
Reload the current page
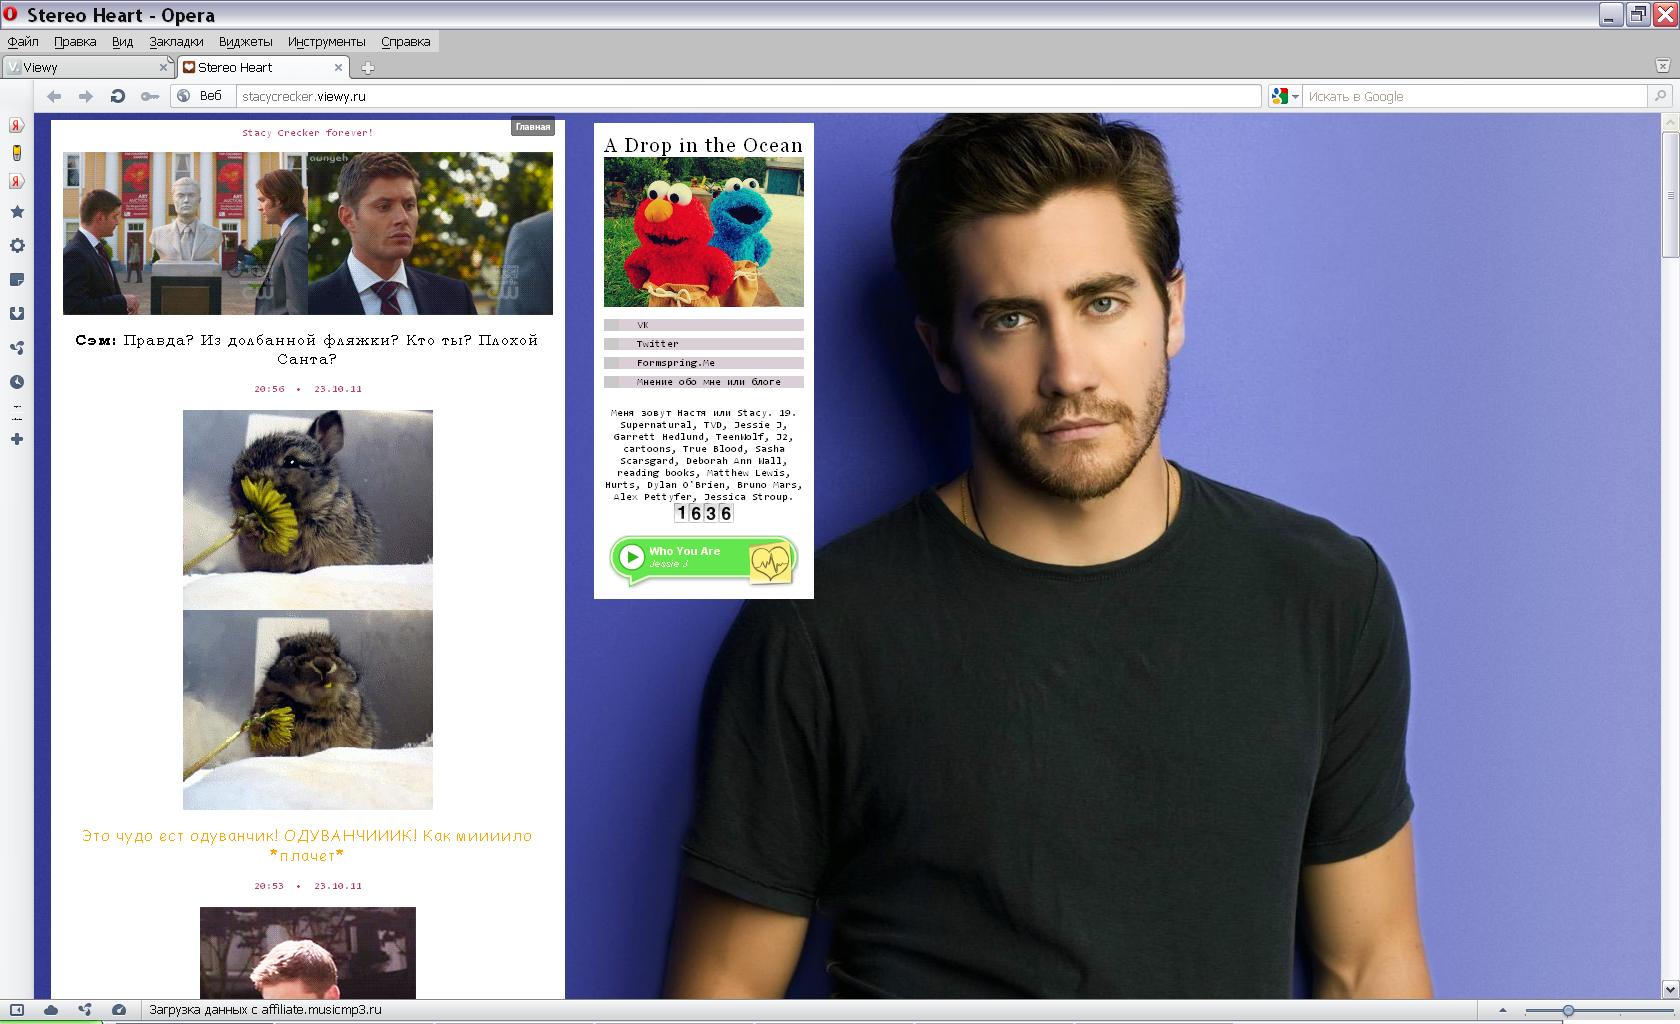(x=117, y=96)
